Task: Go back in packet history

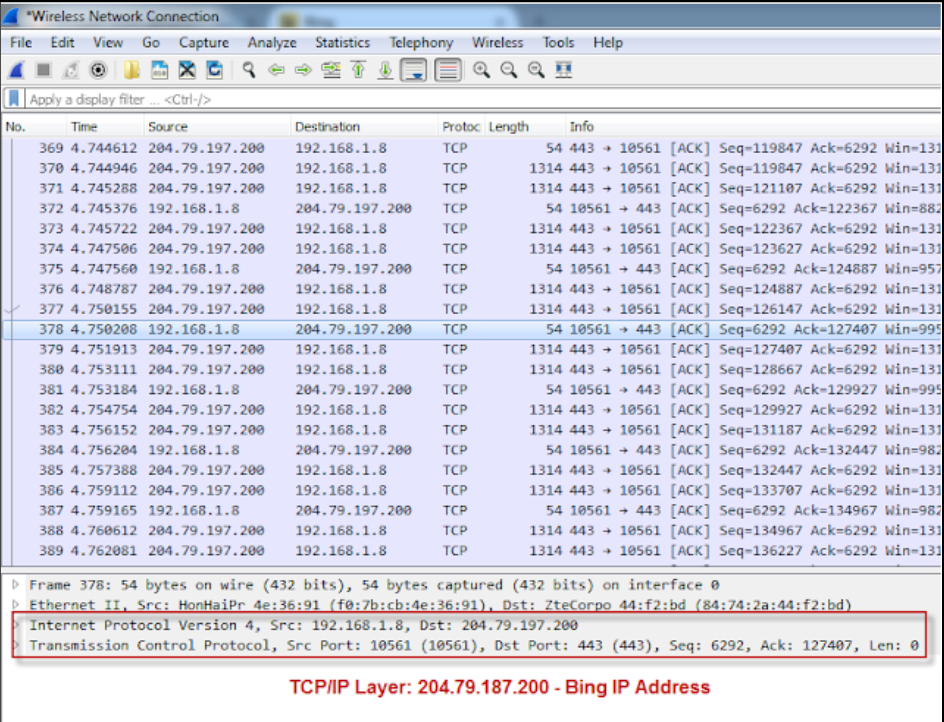Action: (276, 70)
